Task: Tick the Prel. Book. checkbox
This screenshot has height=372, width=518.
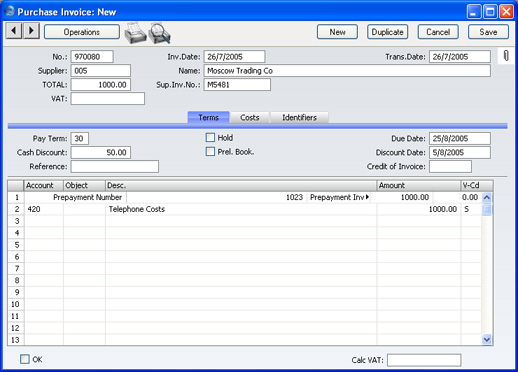Action: click(210, 152)
